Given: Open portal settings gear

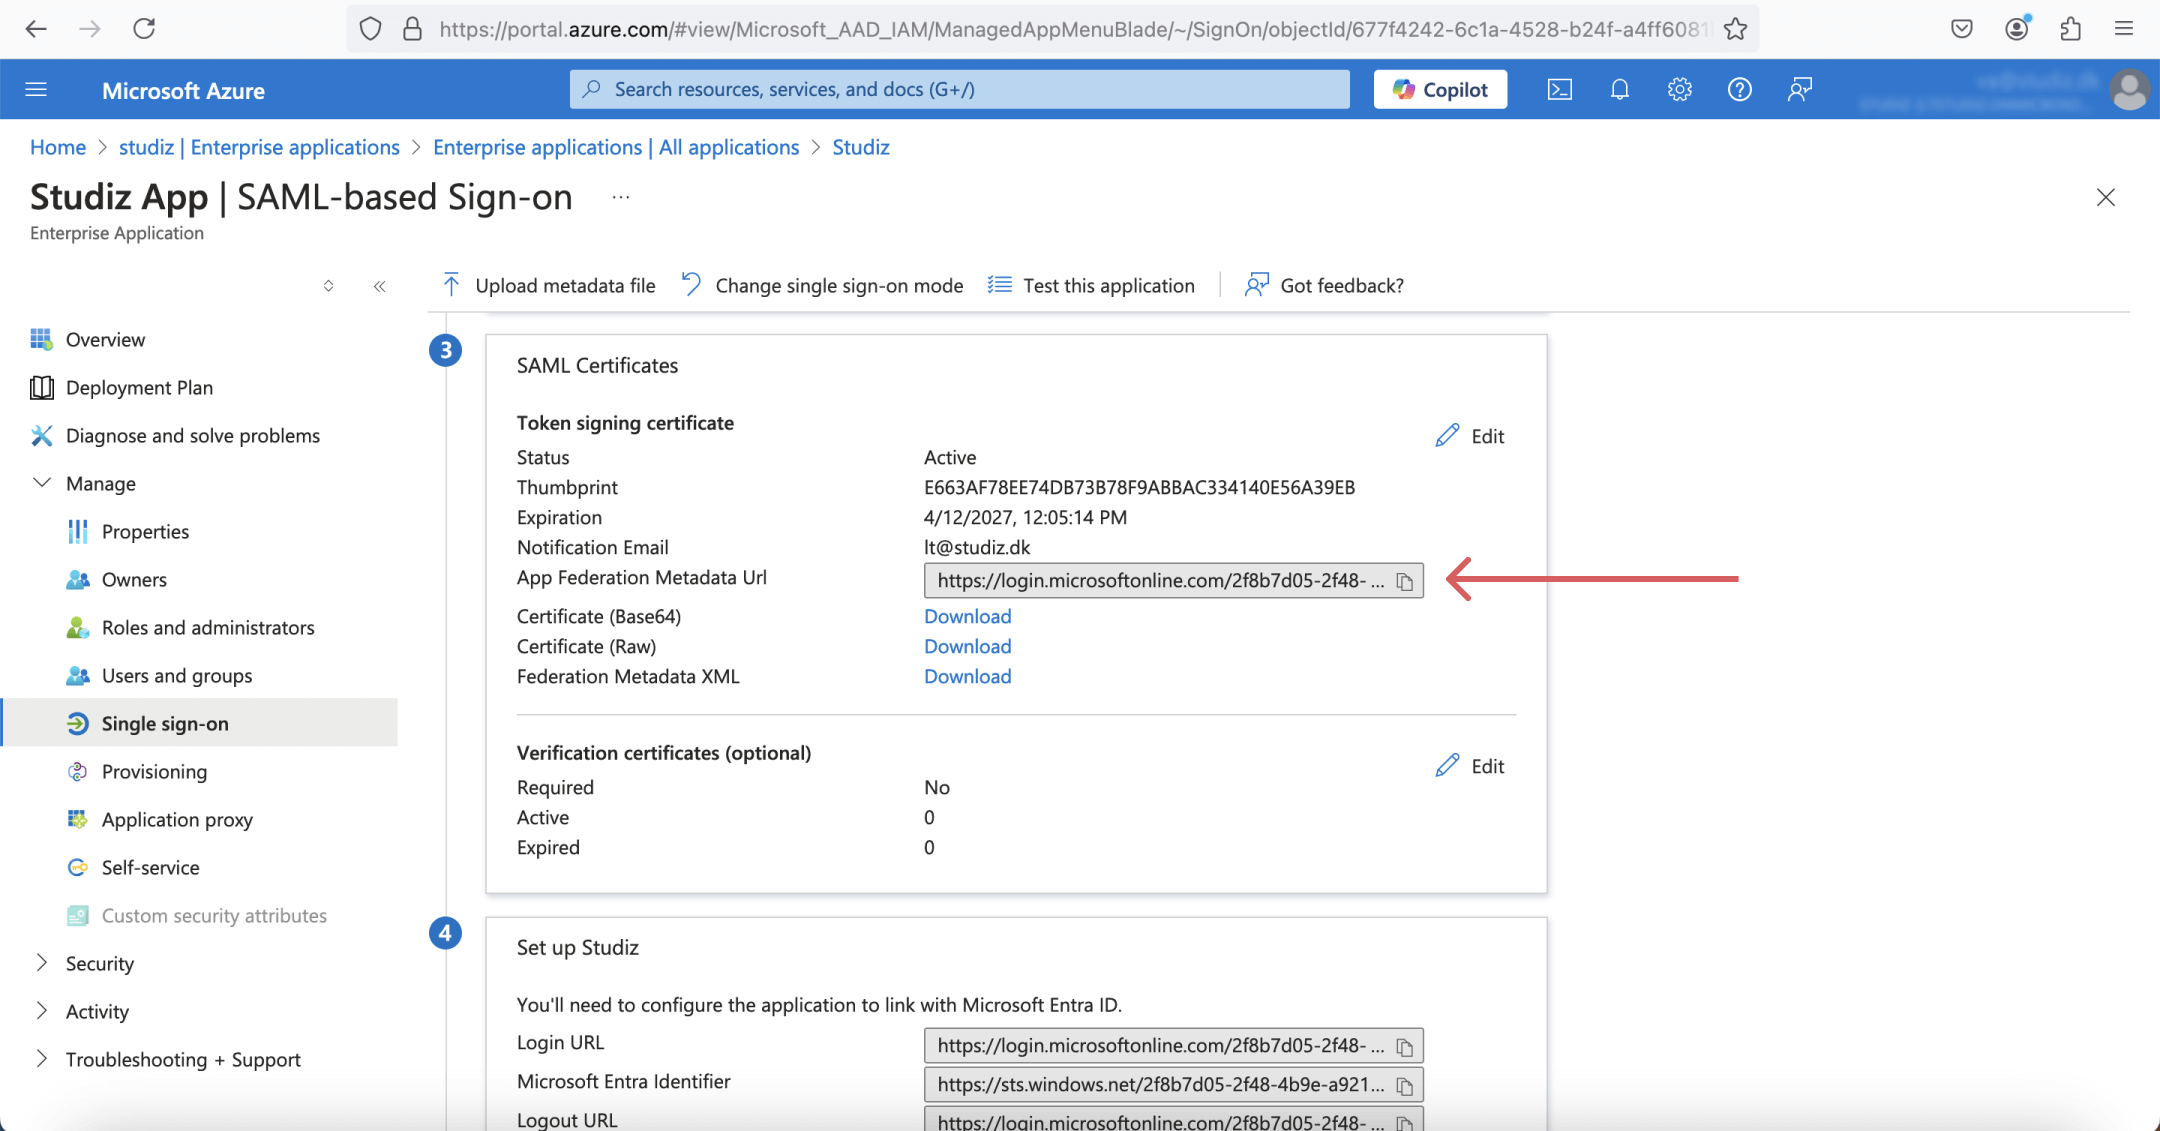Looking at the screenshot, I should (x=1680, y=90).
